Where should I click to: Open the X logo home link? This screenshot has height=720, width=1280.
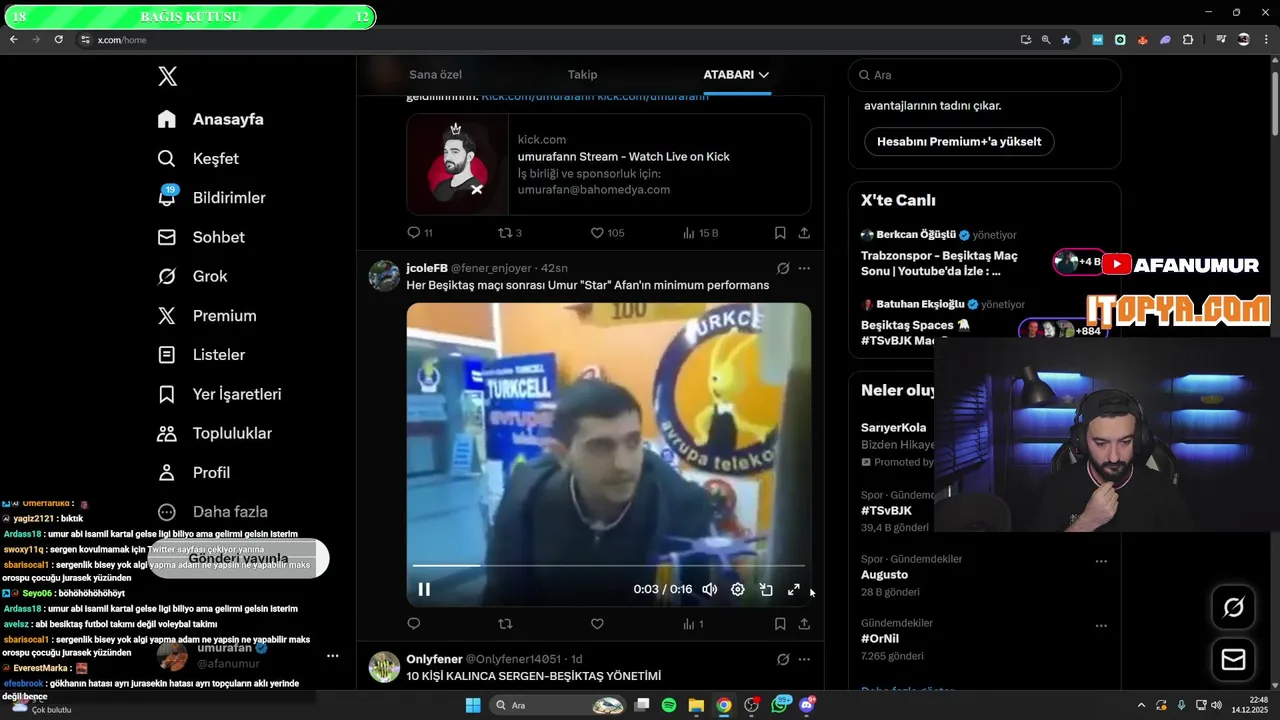[x=168, y=76]
